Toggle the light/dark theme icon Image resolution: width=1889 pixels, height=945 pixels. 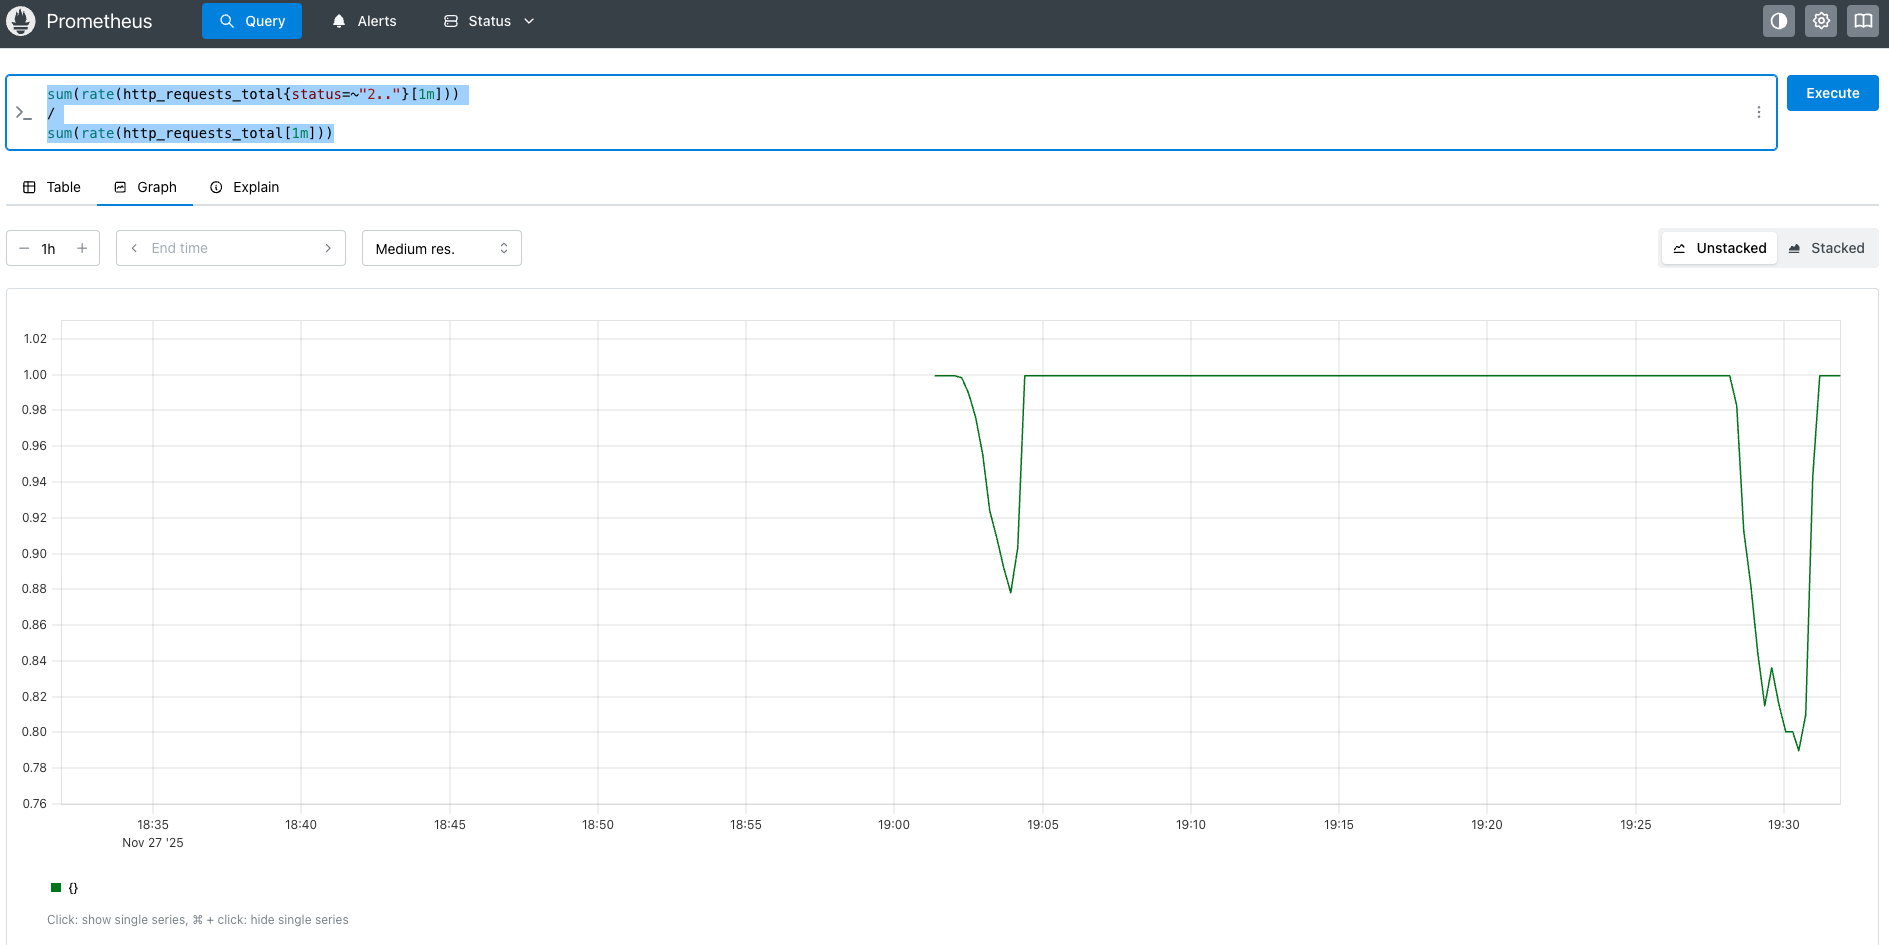1778,21
